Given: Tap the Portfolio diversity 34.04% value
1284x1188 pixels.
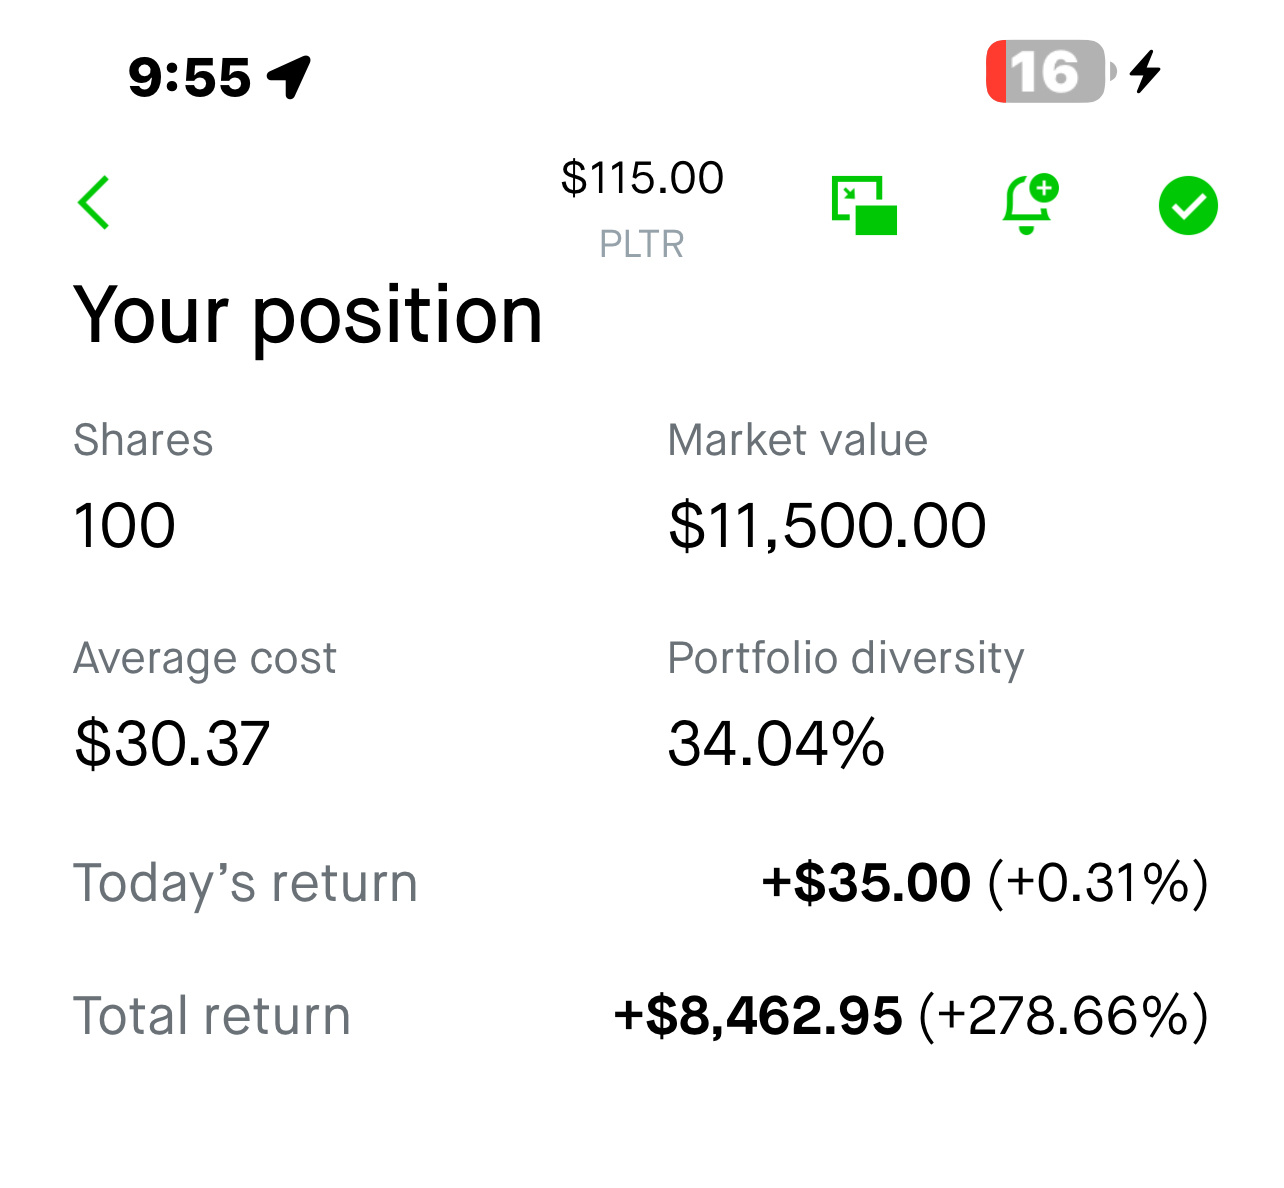Looking at the screenshot, I should pyautogui.click(x=776, y=744).
